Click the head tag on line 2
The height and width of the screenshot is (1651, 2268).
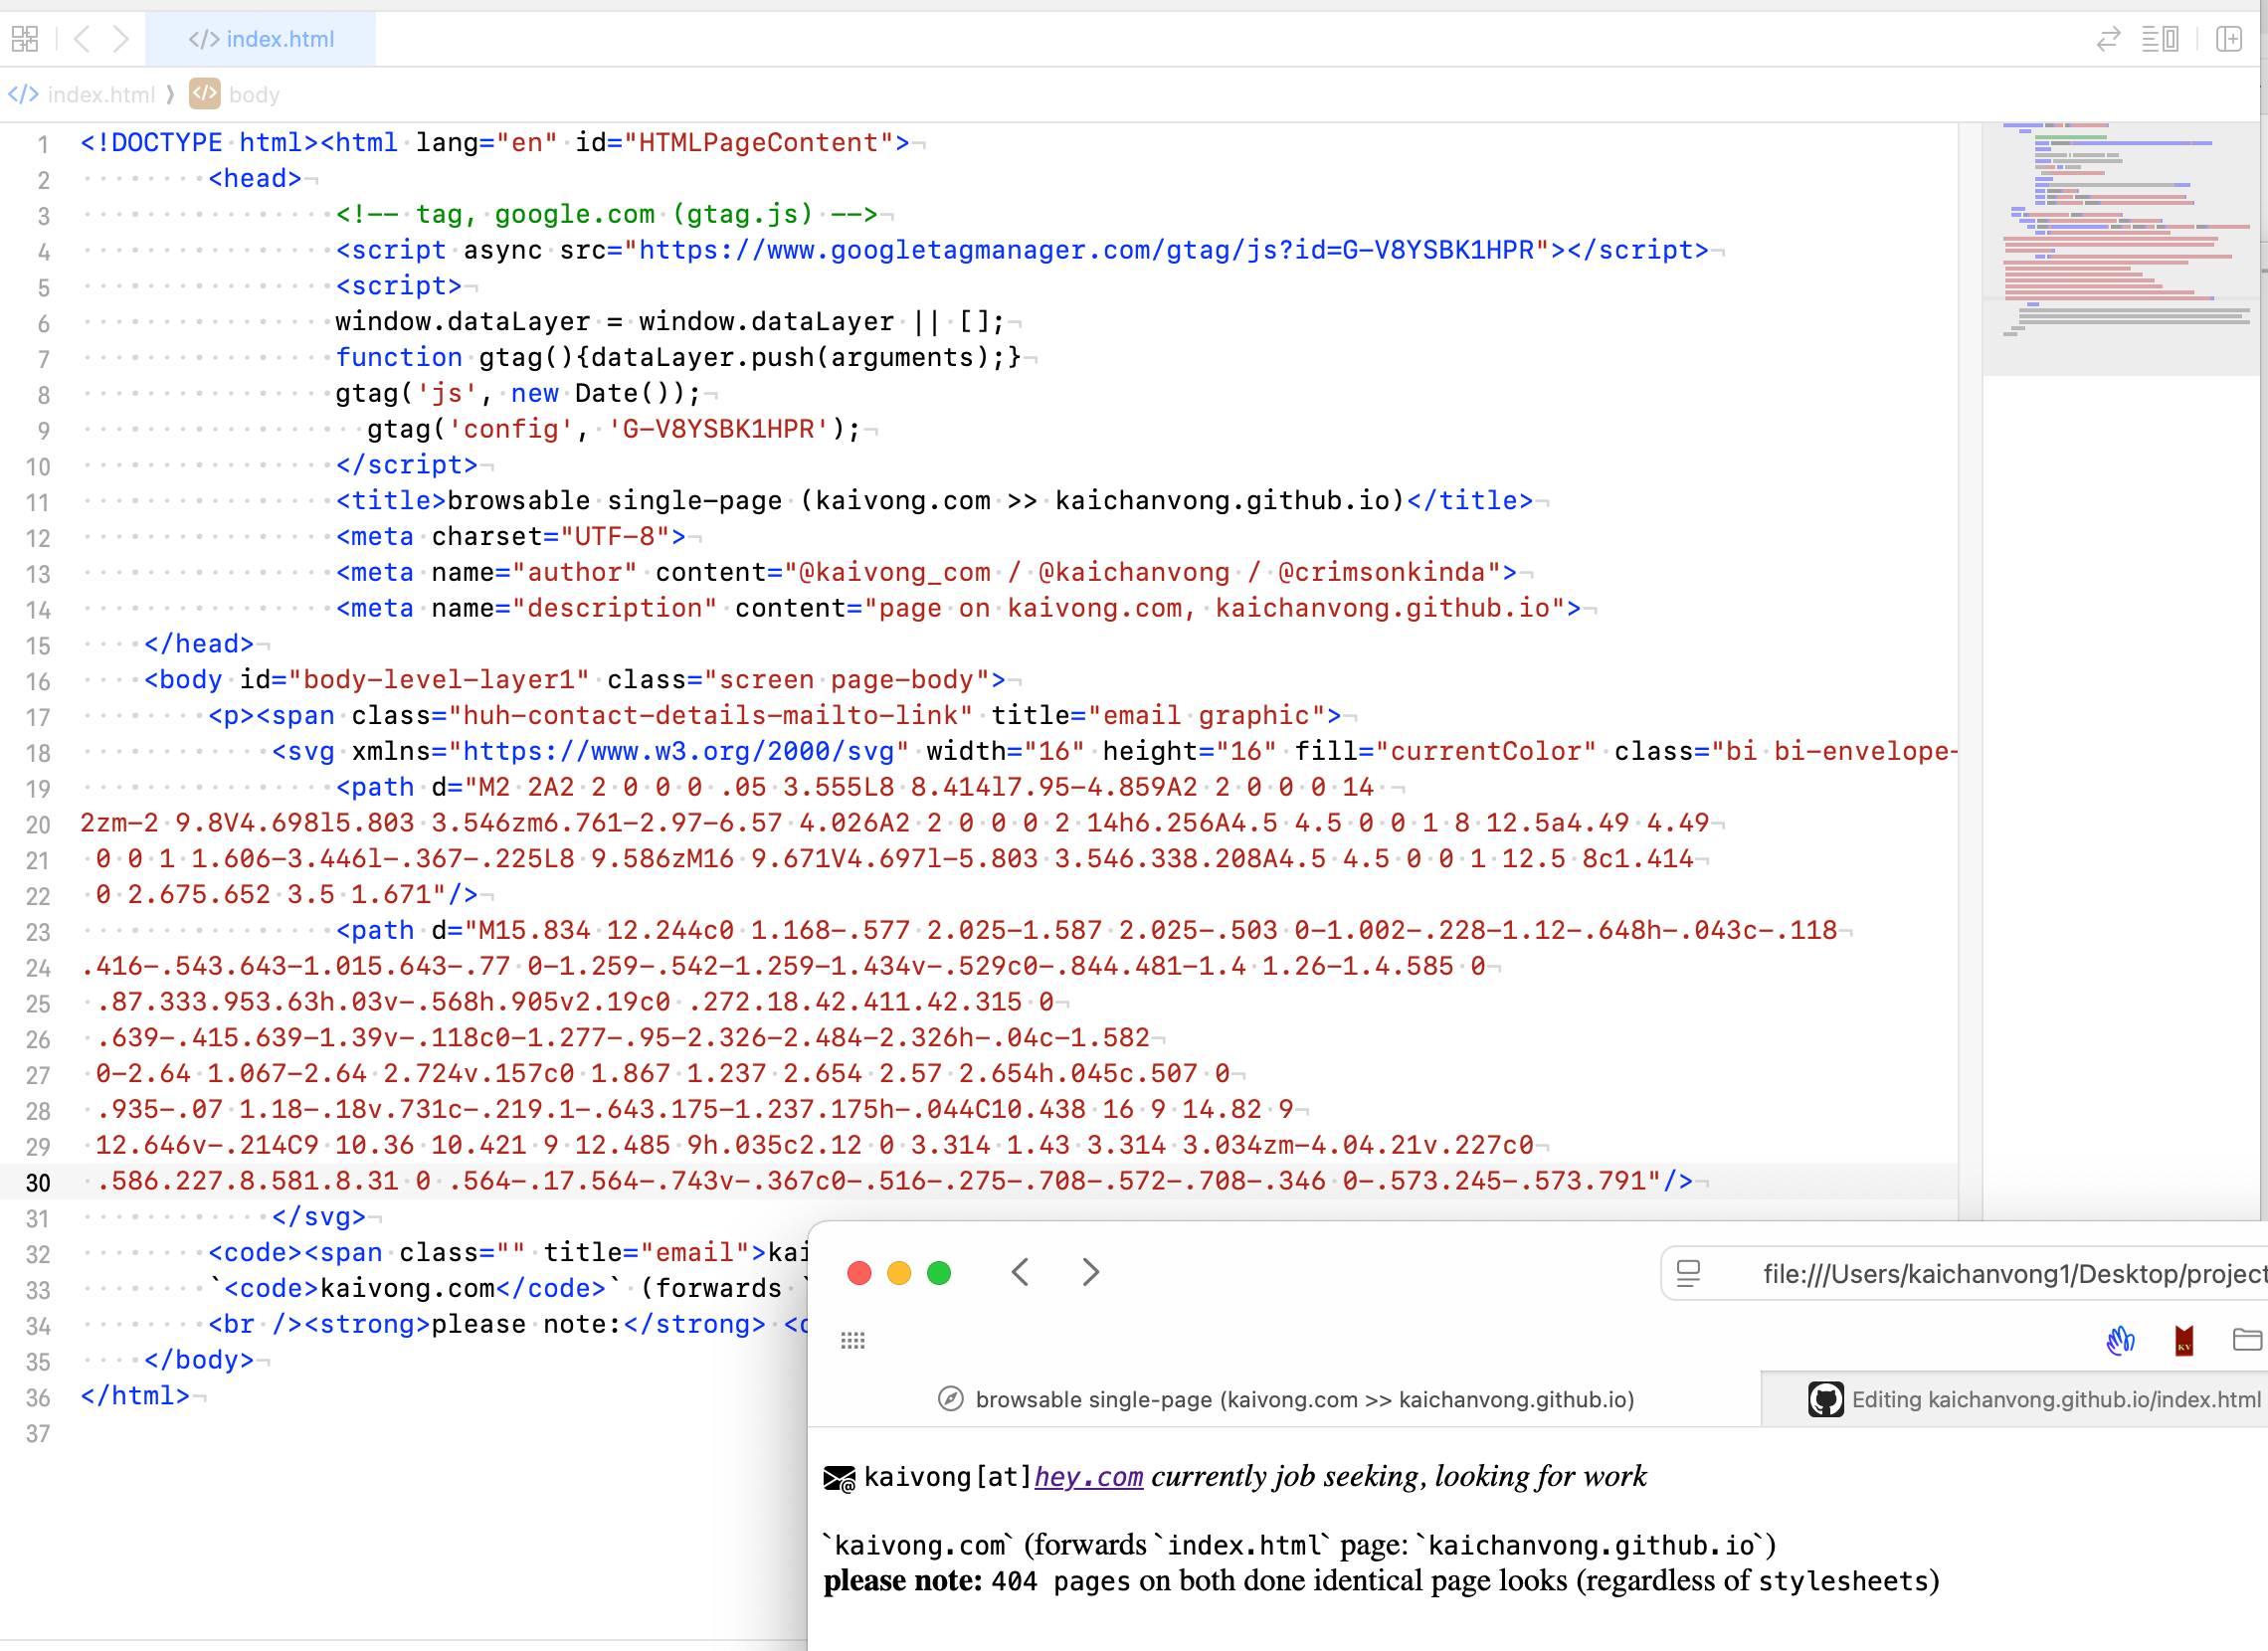click(x=255, y=179)
